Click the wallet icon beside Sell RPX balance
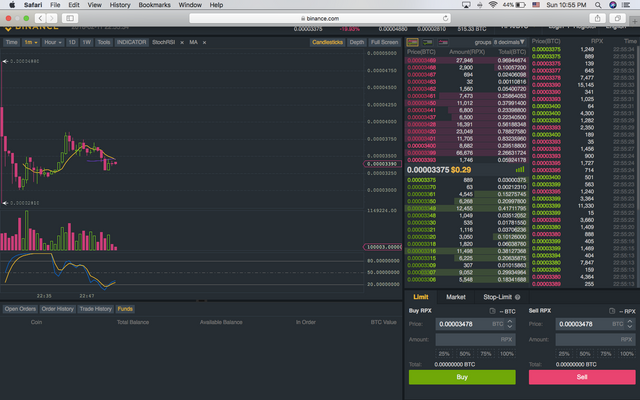 [612, 311]
